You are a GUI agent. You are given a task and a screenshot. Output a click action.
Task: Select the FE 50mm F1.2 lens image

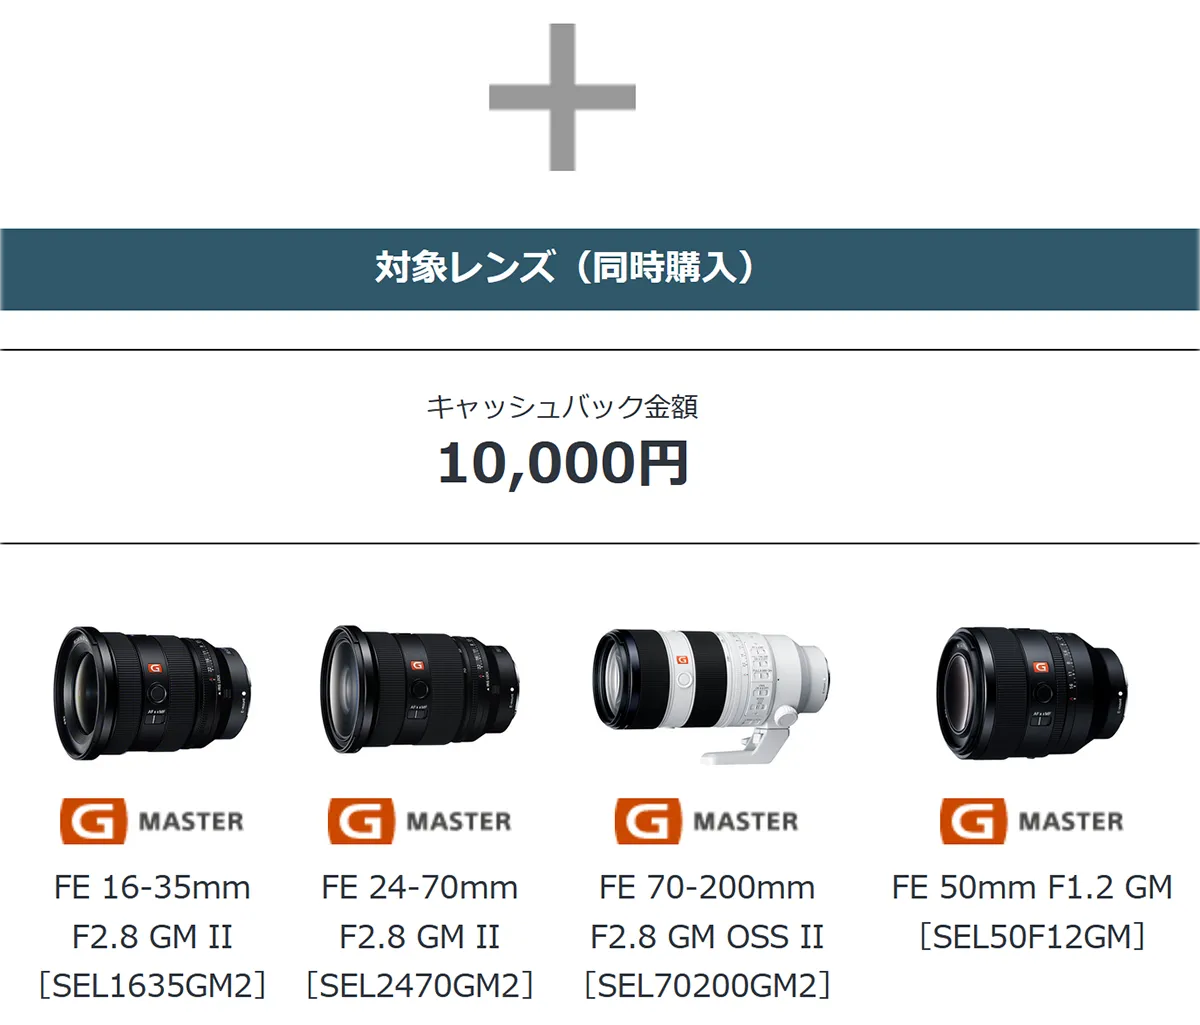pos(1032,691)
